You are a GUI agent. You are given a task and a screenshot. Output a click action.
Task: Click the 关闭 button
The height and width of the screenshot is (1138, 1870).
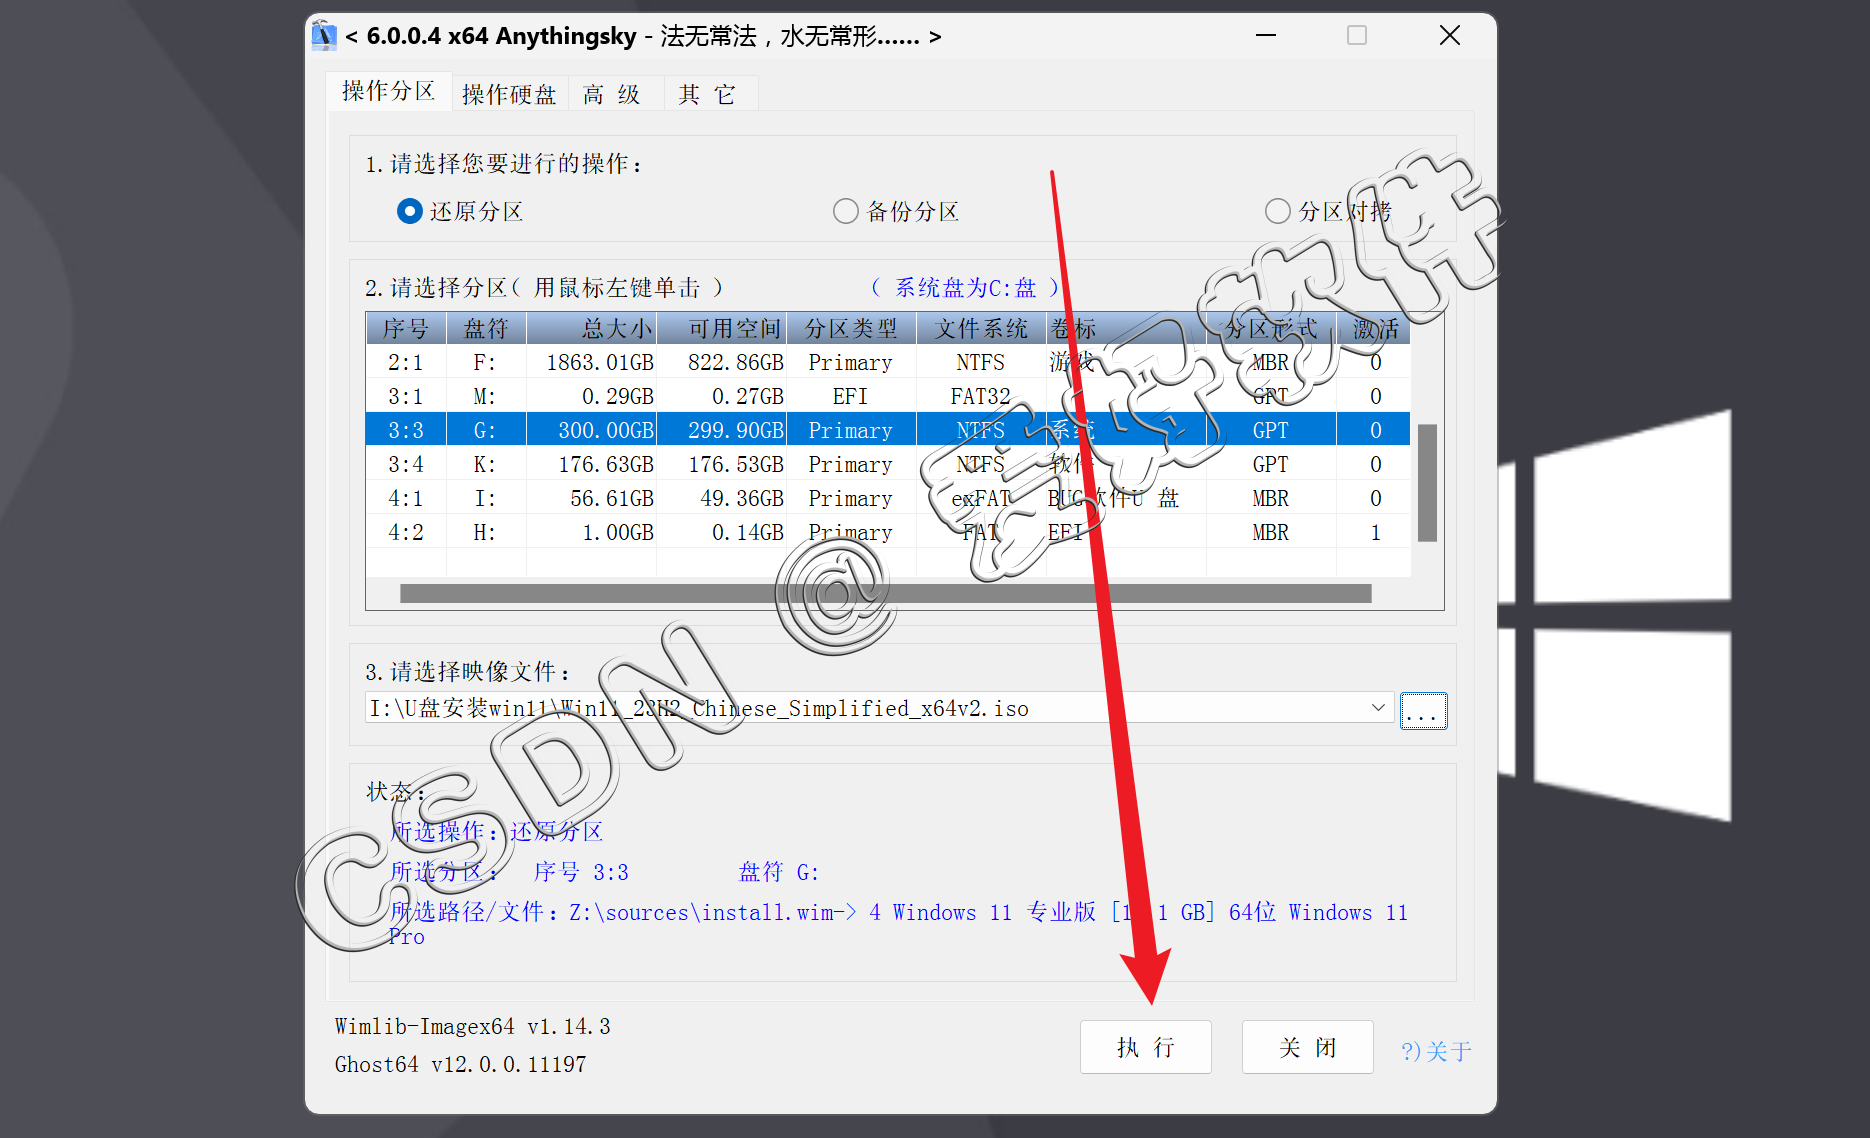[x=1307, y=1047]
